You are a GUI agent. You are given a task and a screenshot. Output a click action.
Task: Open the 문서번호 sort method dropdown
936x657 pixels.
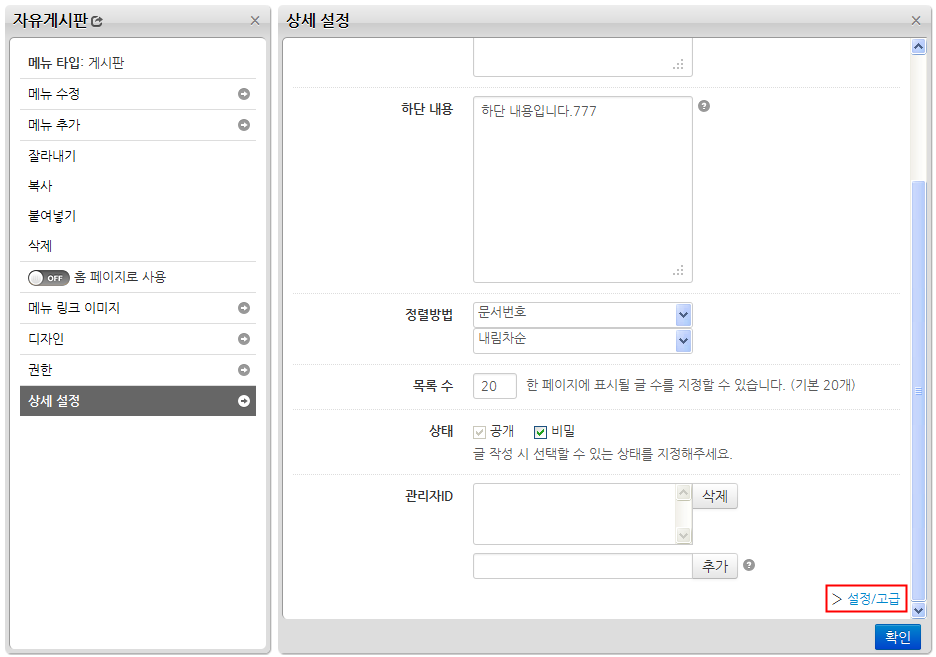[683, 315]
